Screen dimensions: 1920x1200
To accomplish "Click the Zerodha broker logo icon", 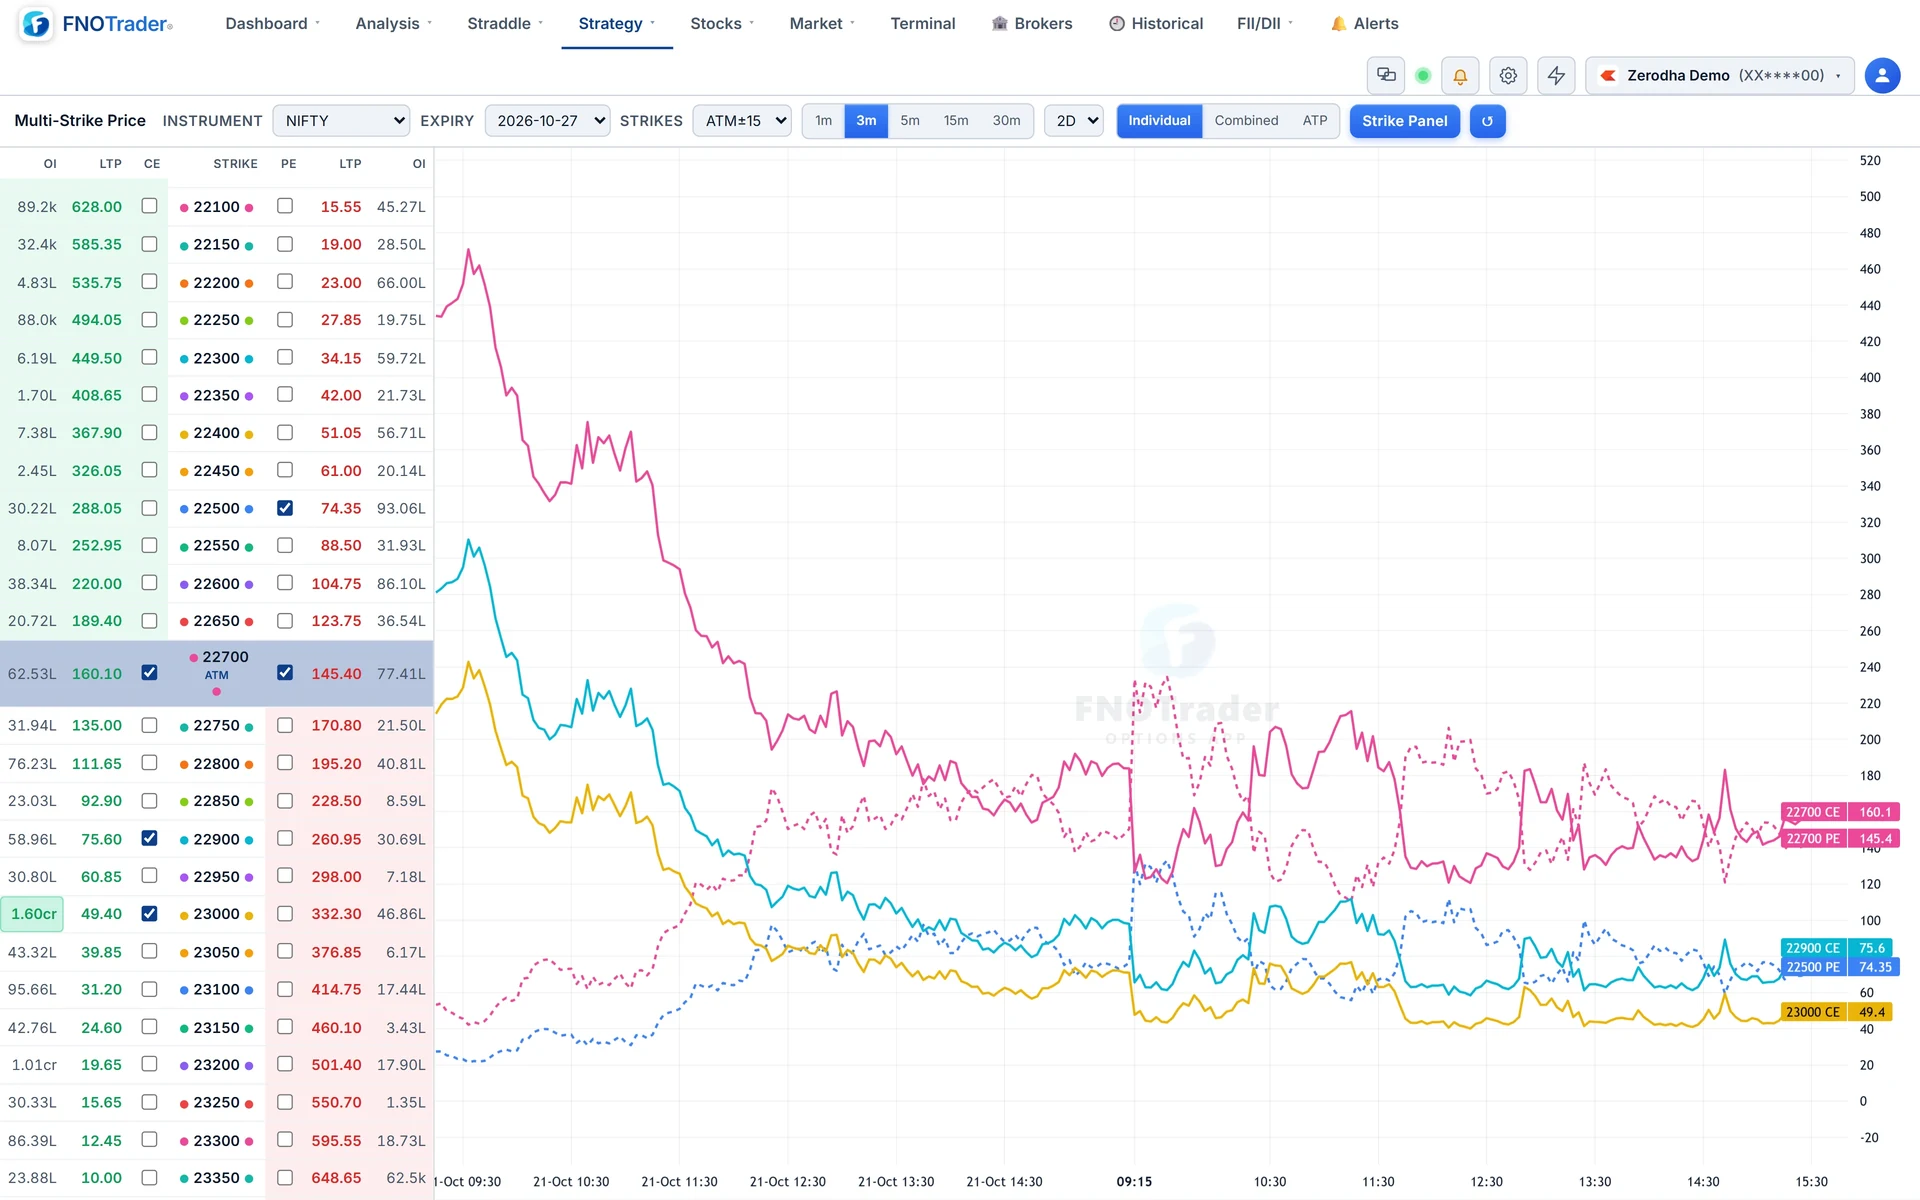I will click(x=1608, y=76).
